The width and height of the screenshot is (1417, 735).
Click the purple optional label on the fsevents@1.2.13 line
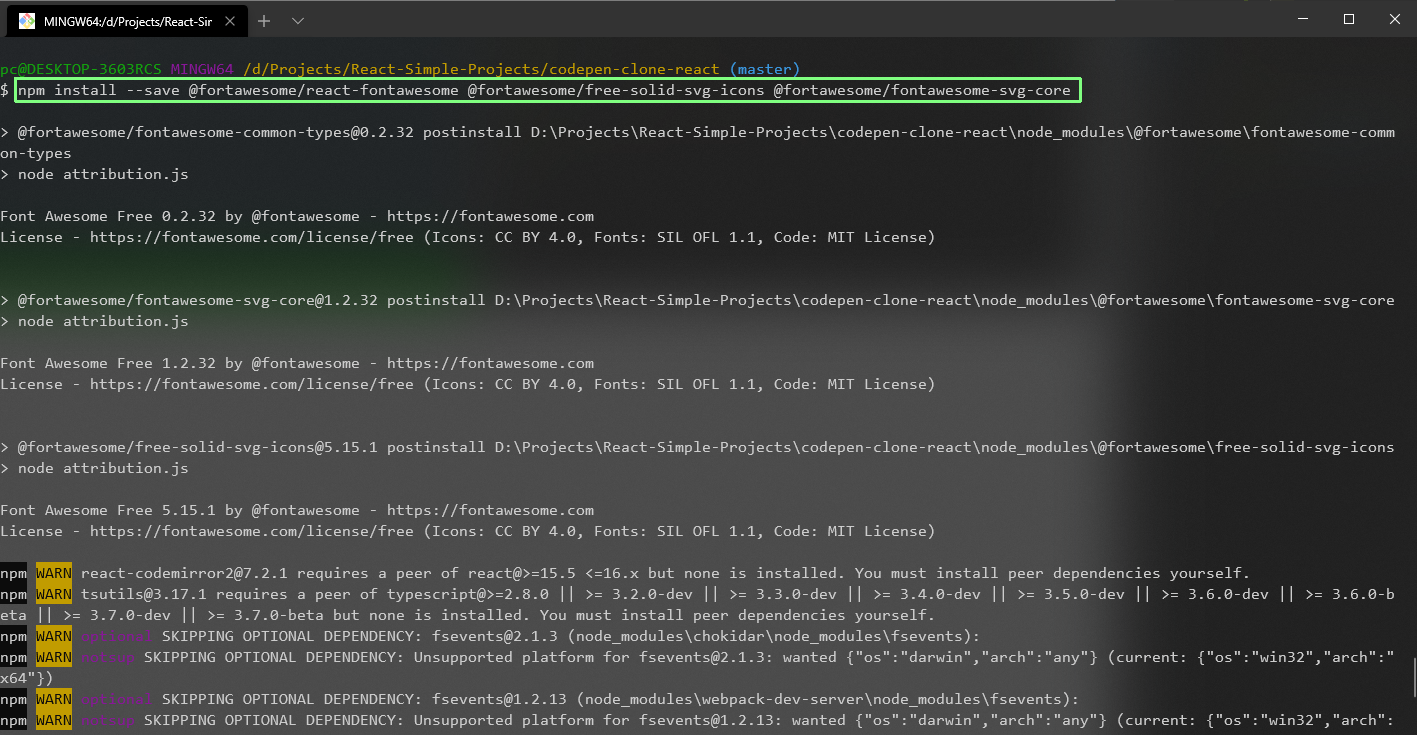coord(117,699)
